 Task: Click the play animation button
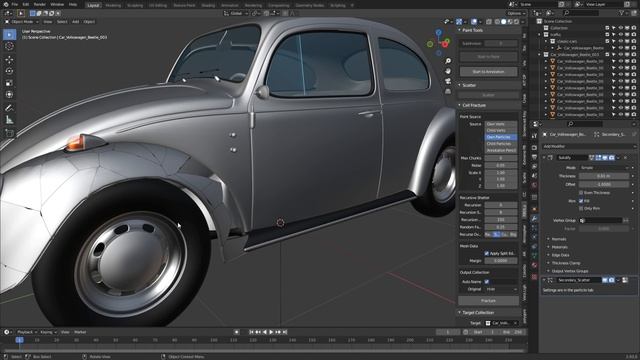pyautogui.click(x=271, y=332)
